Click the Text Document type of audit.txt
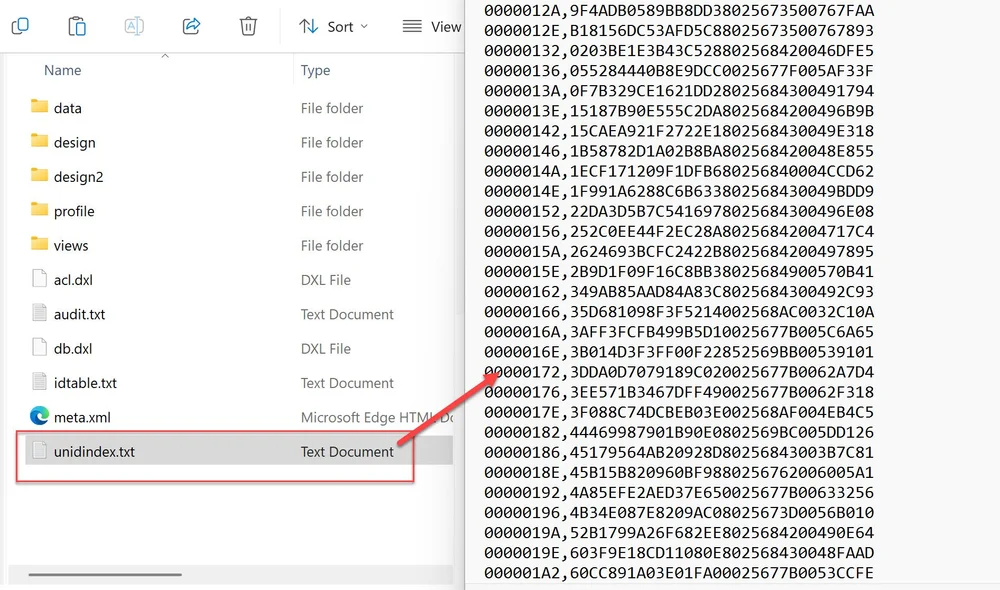Viewport: 1000px width, 590px height. click(347, 314)
